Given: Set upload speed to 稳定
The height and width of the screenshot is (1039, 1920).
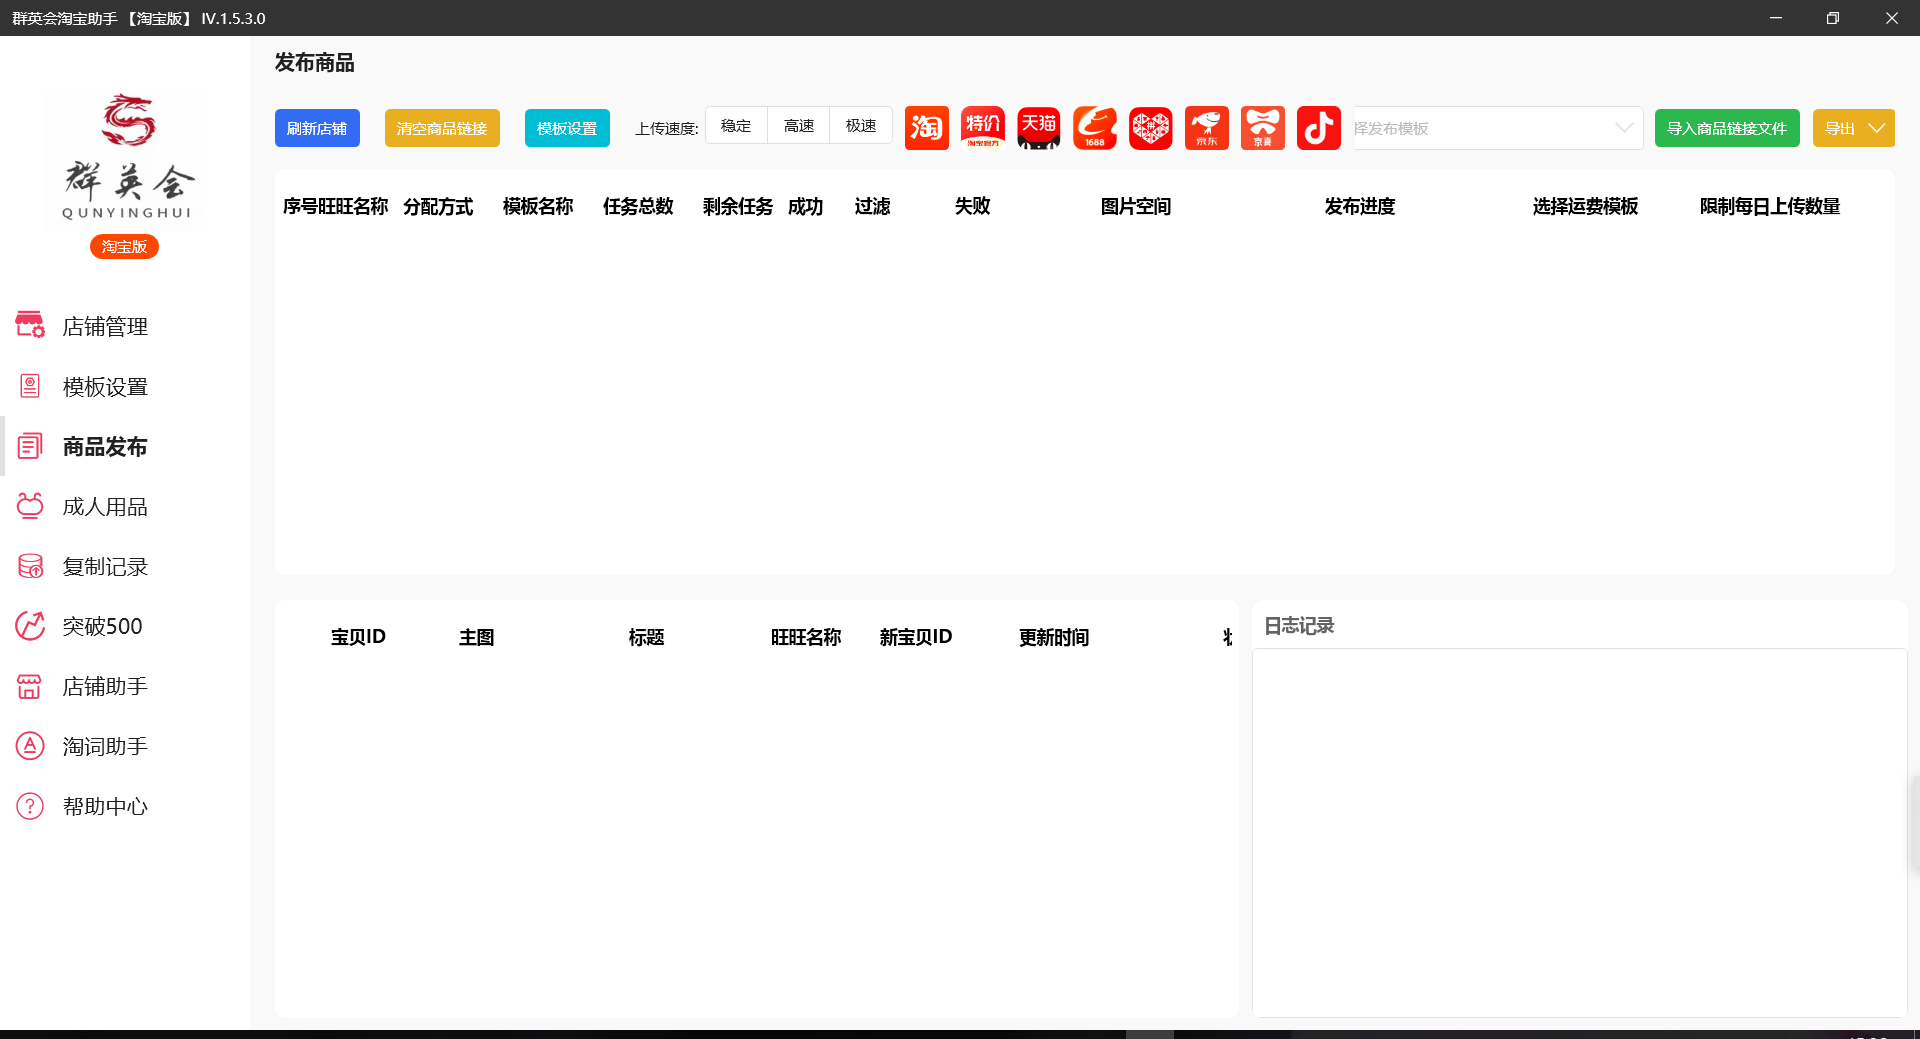Looking at the screenshot, I should tap(736, 126).
